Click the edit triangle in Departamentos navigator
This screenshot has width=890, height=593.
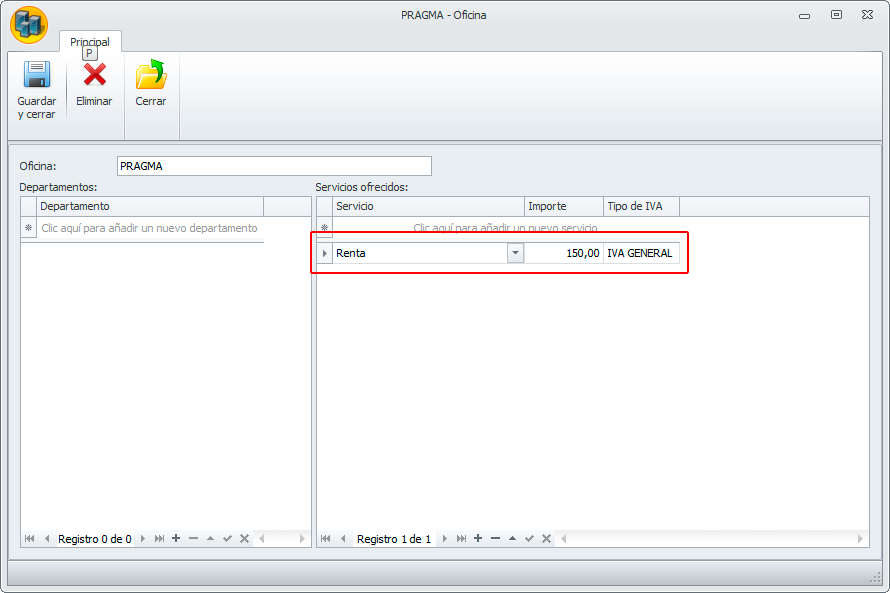211,538
